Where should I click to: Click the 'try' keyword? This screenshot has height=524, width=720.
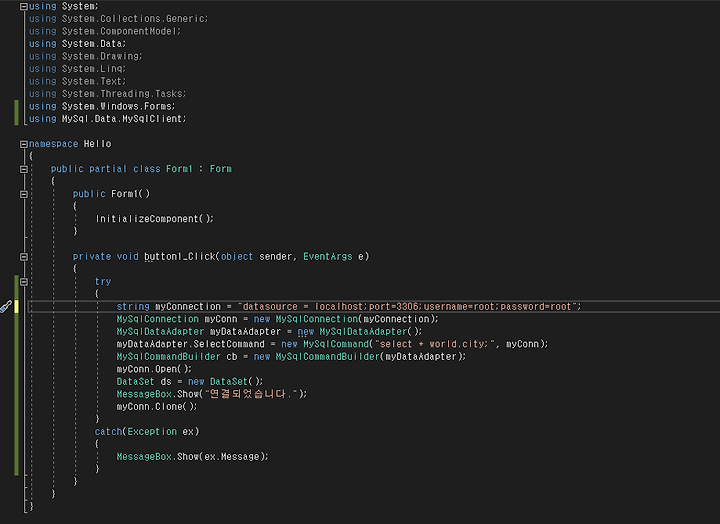(103, 282)
